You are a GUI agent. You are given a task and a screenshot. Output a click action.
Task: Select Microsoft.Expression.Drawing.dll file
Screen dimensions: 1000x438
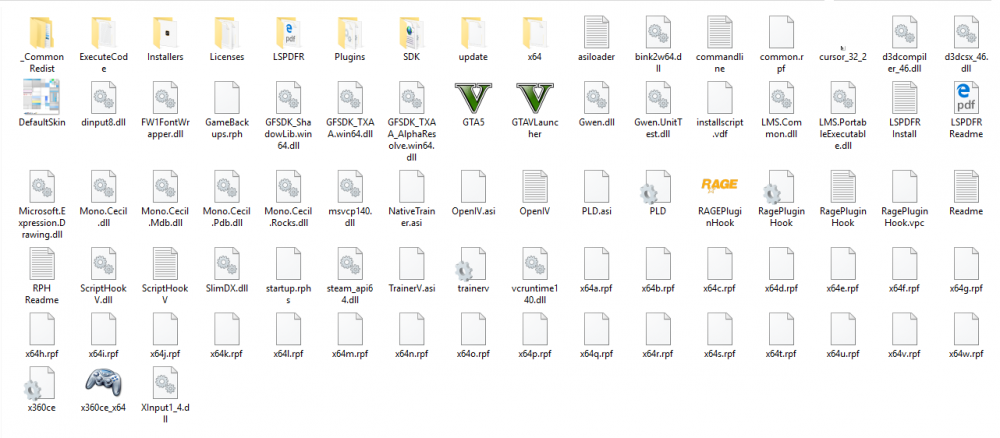pyautogui.click(x=41, y=186)
